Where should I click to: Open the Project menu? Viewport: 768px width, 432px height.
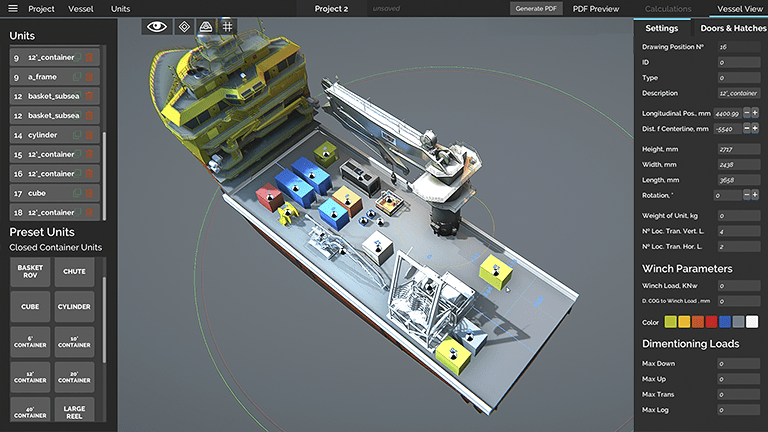(41, 9)
